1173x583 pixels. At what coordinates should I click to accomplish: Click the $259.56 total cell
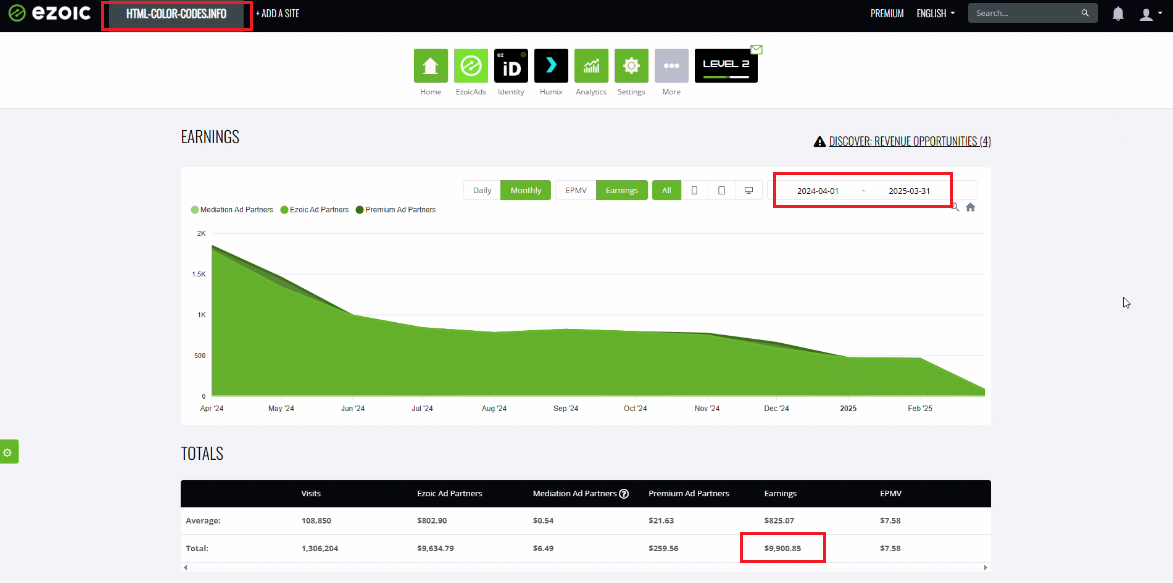tap(664, 549)
